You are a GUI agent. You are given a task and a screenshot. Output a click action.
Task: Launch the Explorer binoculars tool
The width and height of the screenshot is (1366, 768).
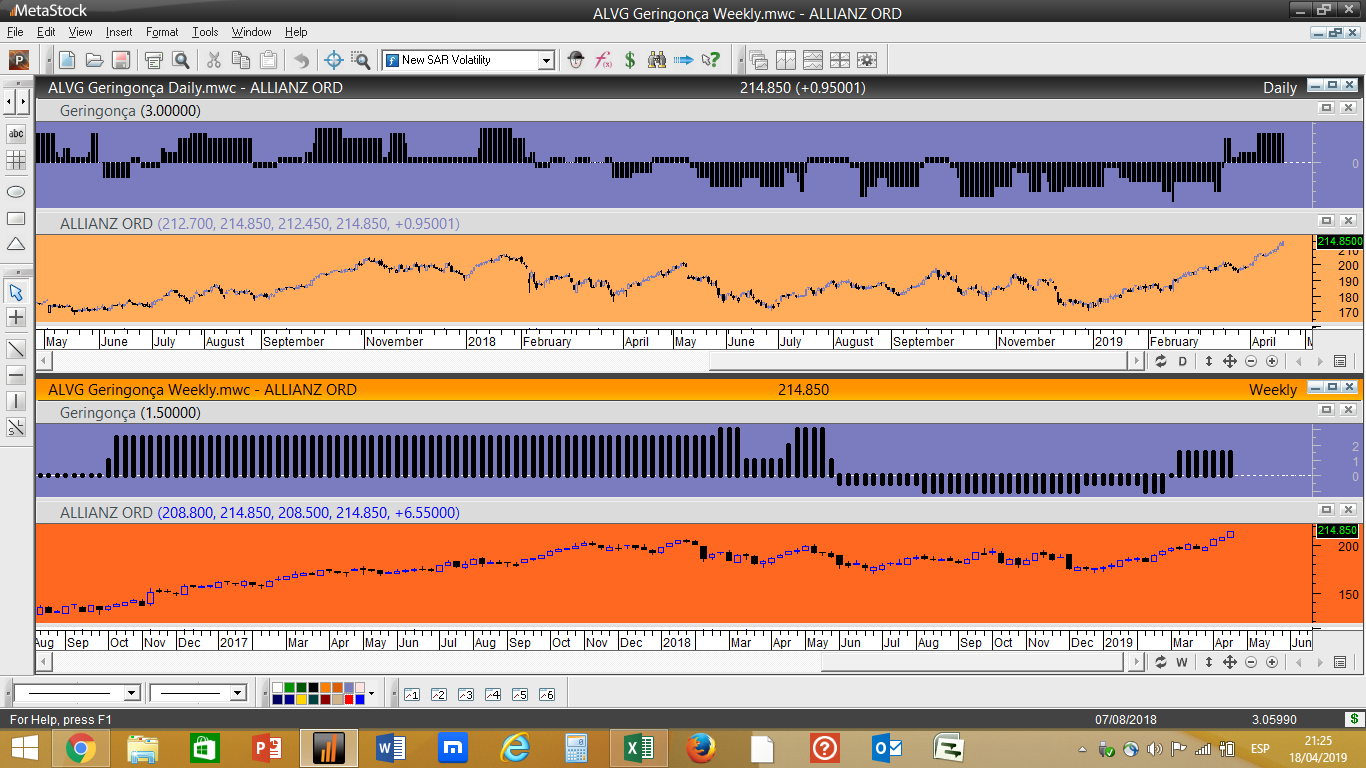pos(656,60)
